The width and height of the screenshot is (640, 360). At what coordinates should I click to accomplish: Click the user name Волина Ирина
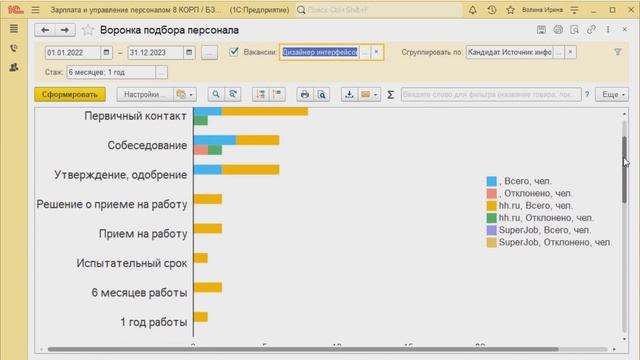click(x=542, y=10)
